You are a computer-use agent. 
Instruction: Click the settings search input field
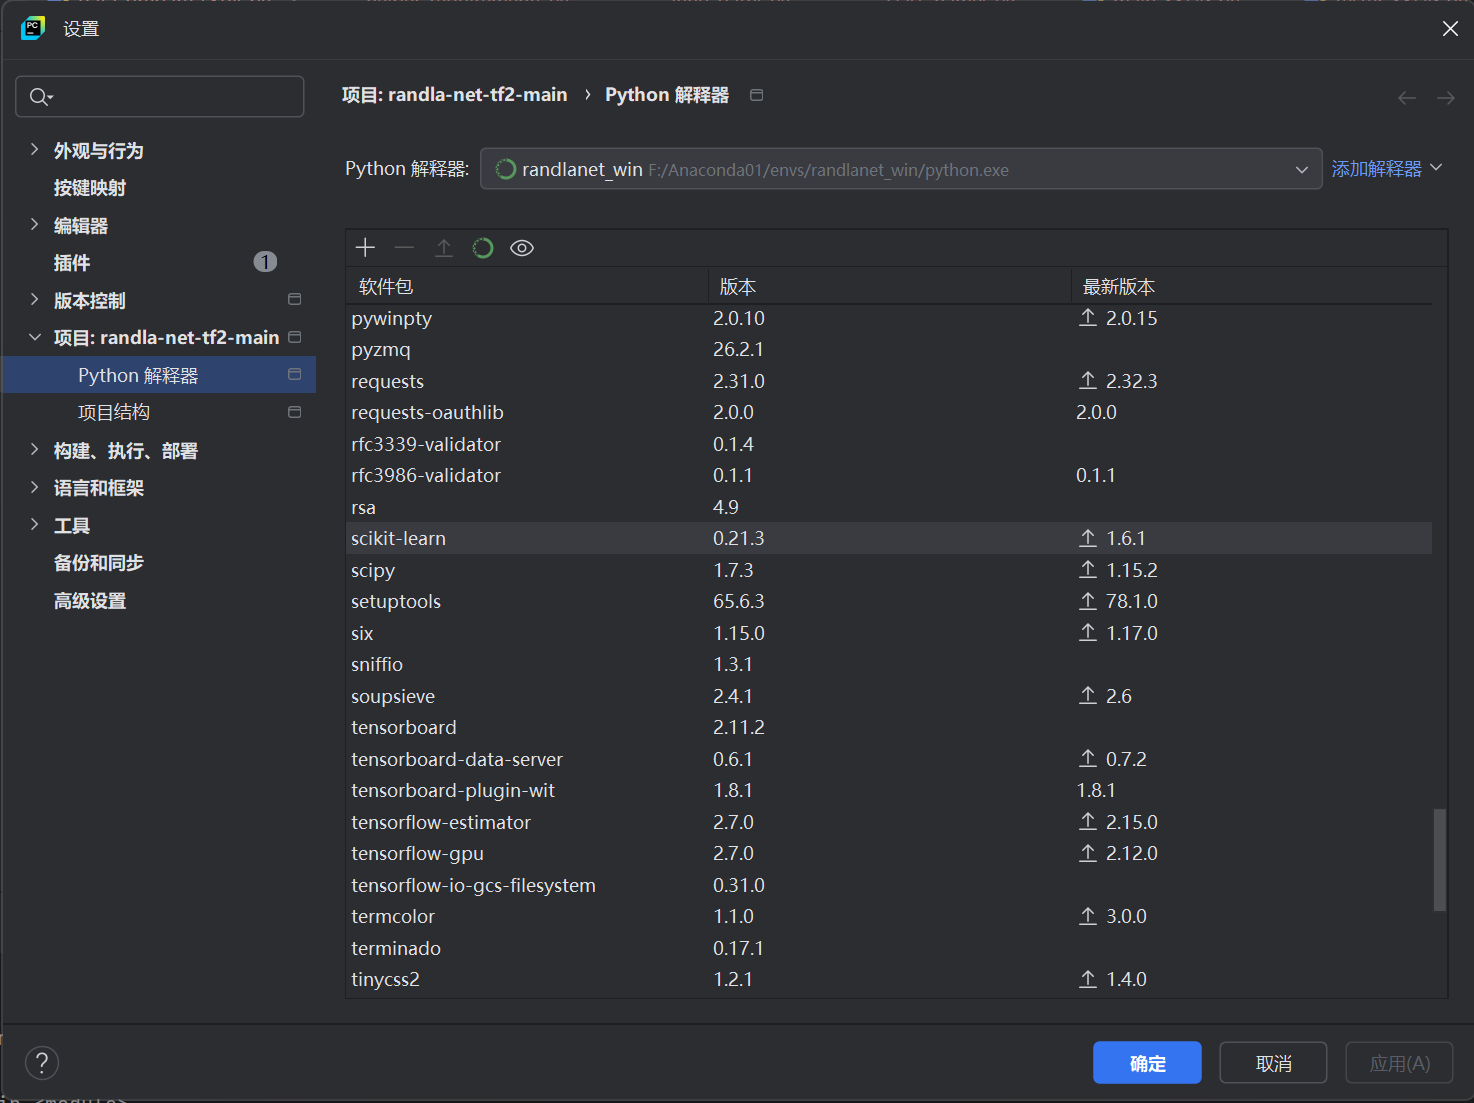[x=160, y=97]
